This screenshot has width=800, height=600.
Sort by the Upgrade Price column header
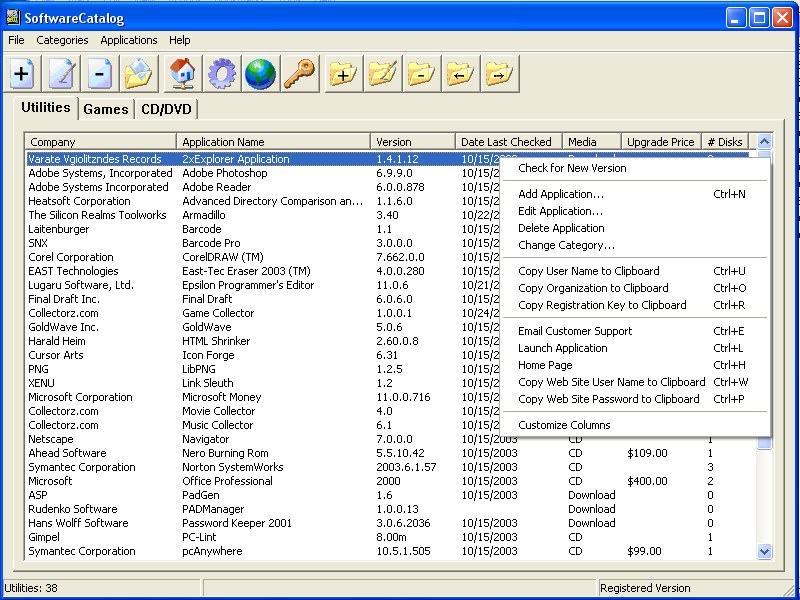click(x=662, y=142)
